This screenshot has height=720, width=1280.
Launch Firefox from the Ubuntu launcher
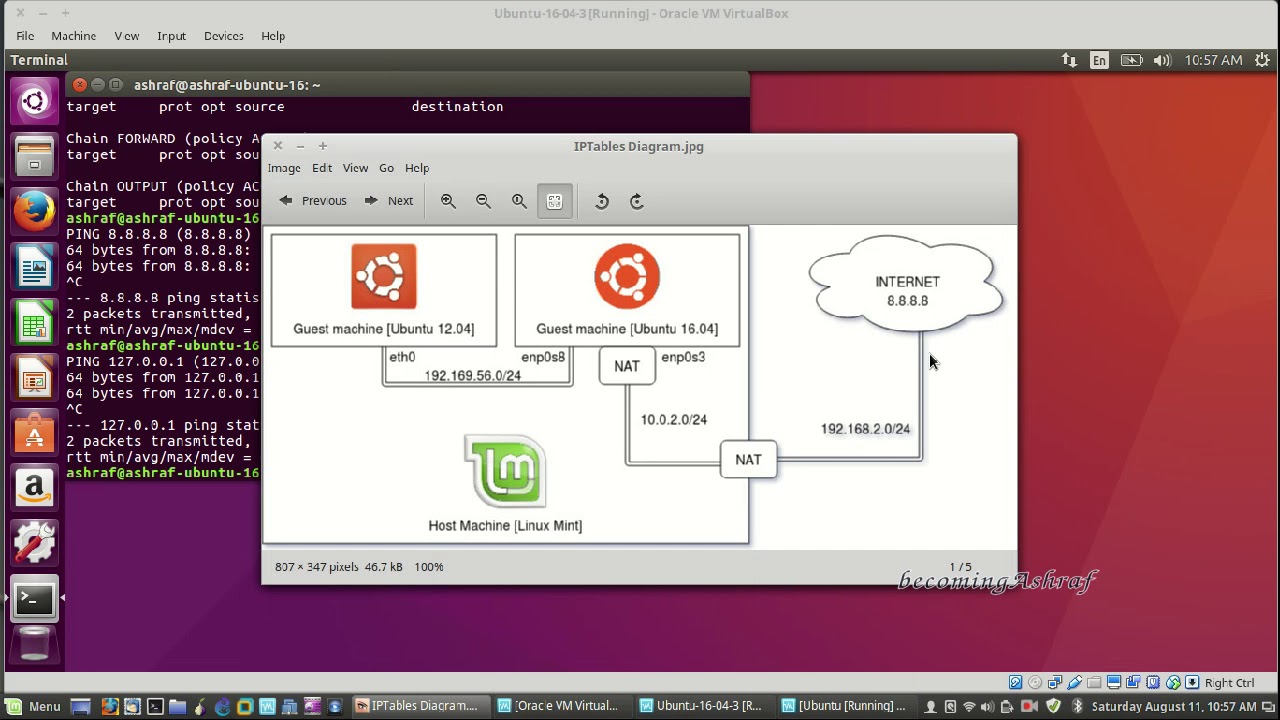34,212
